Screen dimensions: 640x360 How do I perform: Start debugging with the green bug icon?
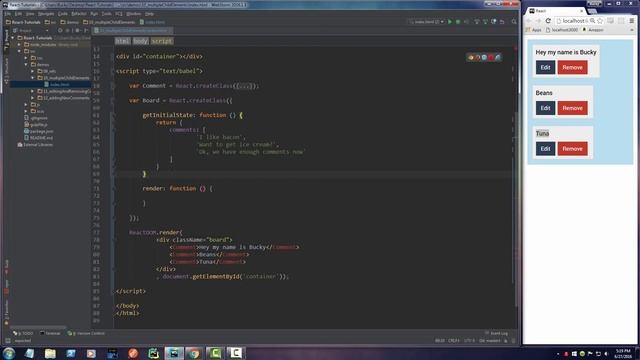point(458,22)
